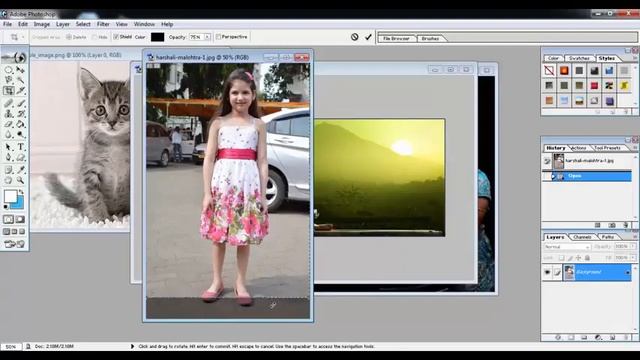Viewport: 640px width, 360px height.
Task: Select the Clone Stamp tool
Action: click(9, 114)
